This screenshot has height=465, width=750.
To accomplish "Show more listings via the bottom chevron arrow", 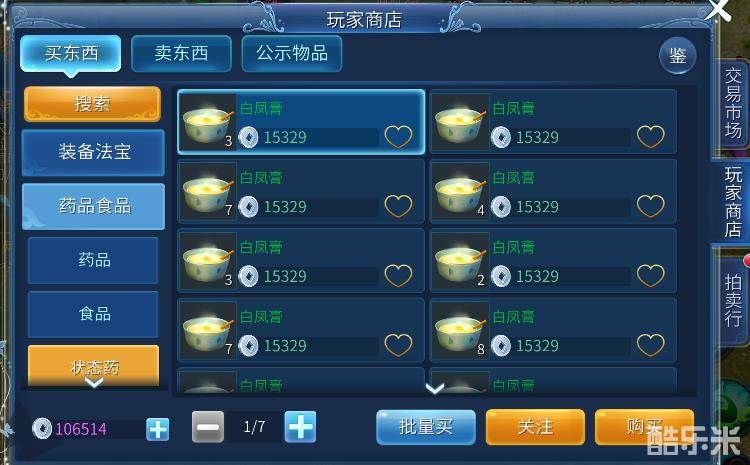I will [434, 388].
